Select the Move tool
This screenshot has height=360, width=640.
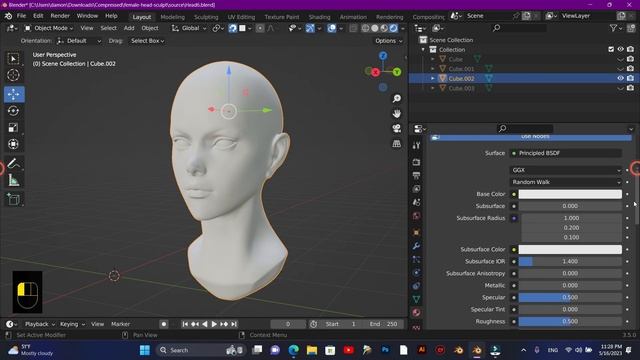click(14, 94)
